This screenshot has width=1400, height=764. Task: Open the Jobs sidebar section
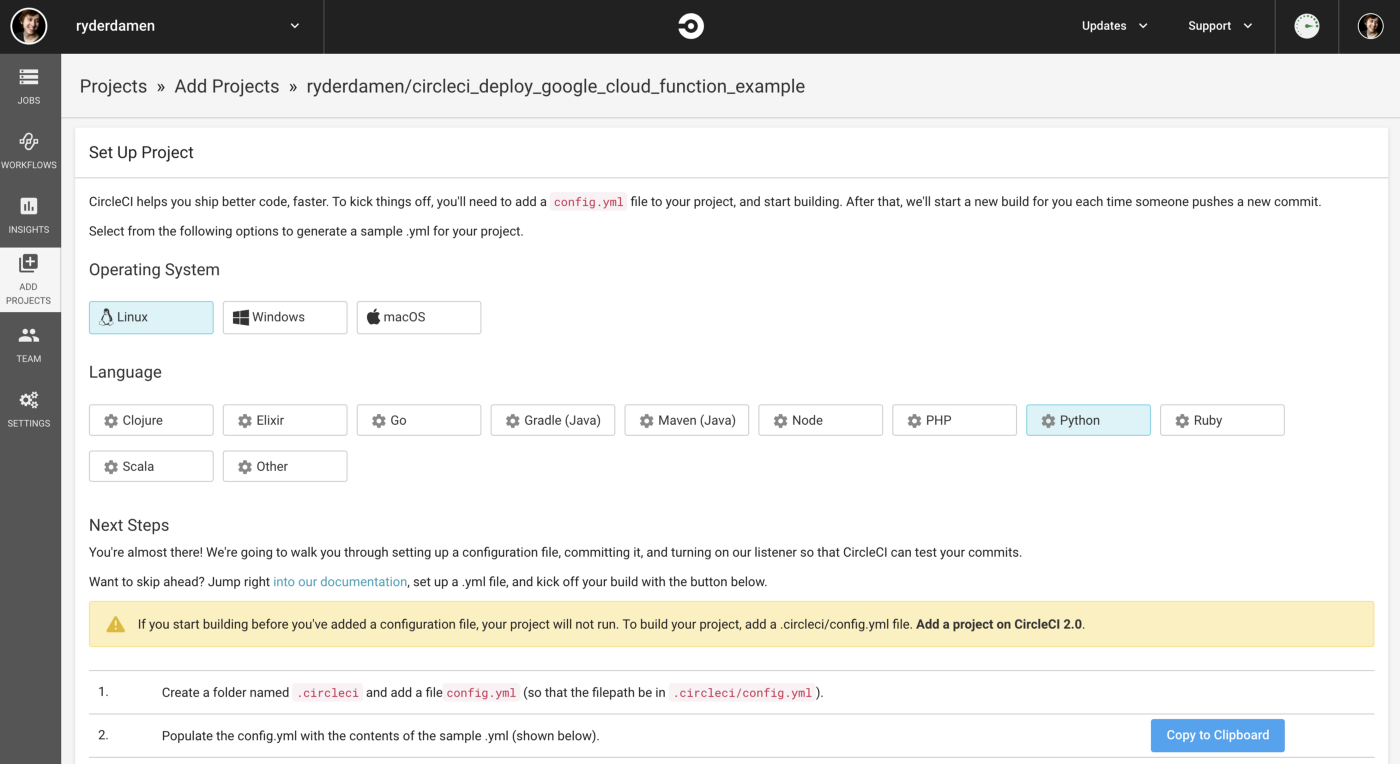(x=29, y=86)
